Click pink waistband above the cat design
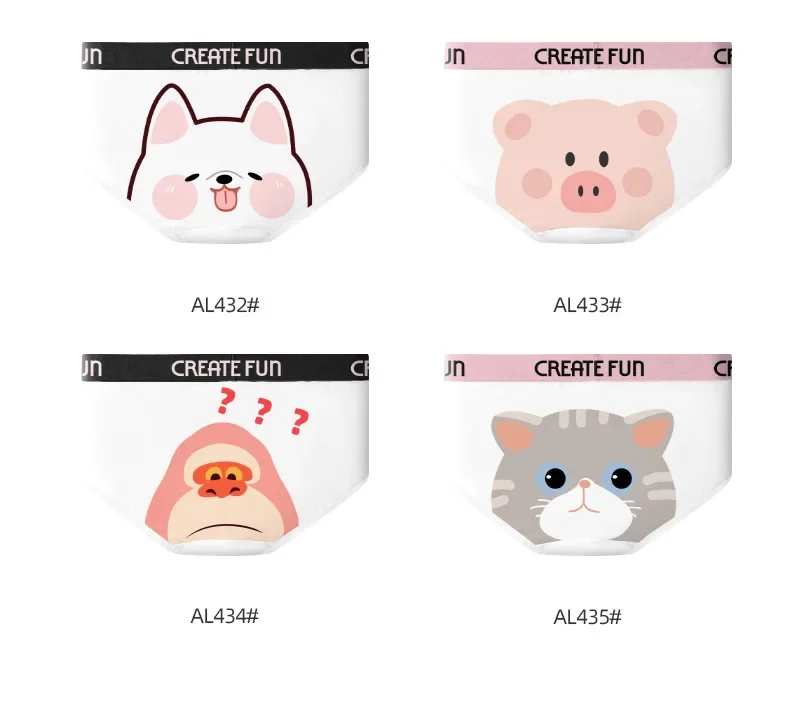Image resolution: width=790 pixels, height=715 pixels. (x=588, y=368)
